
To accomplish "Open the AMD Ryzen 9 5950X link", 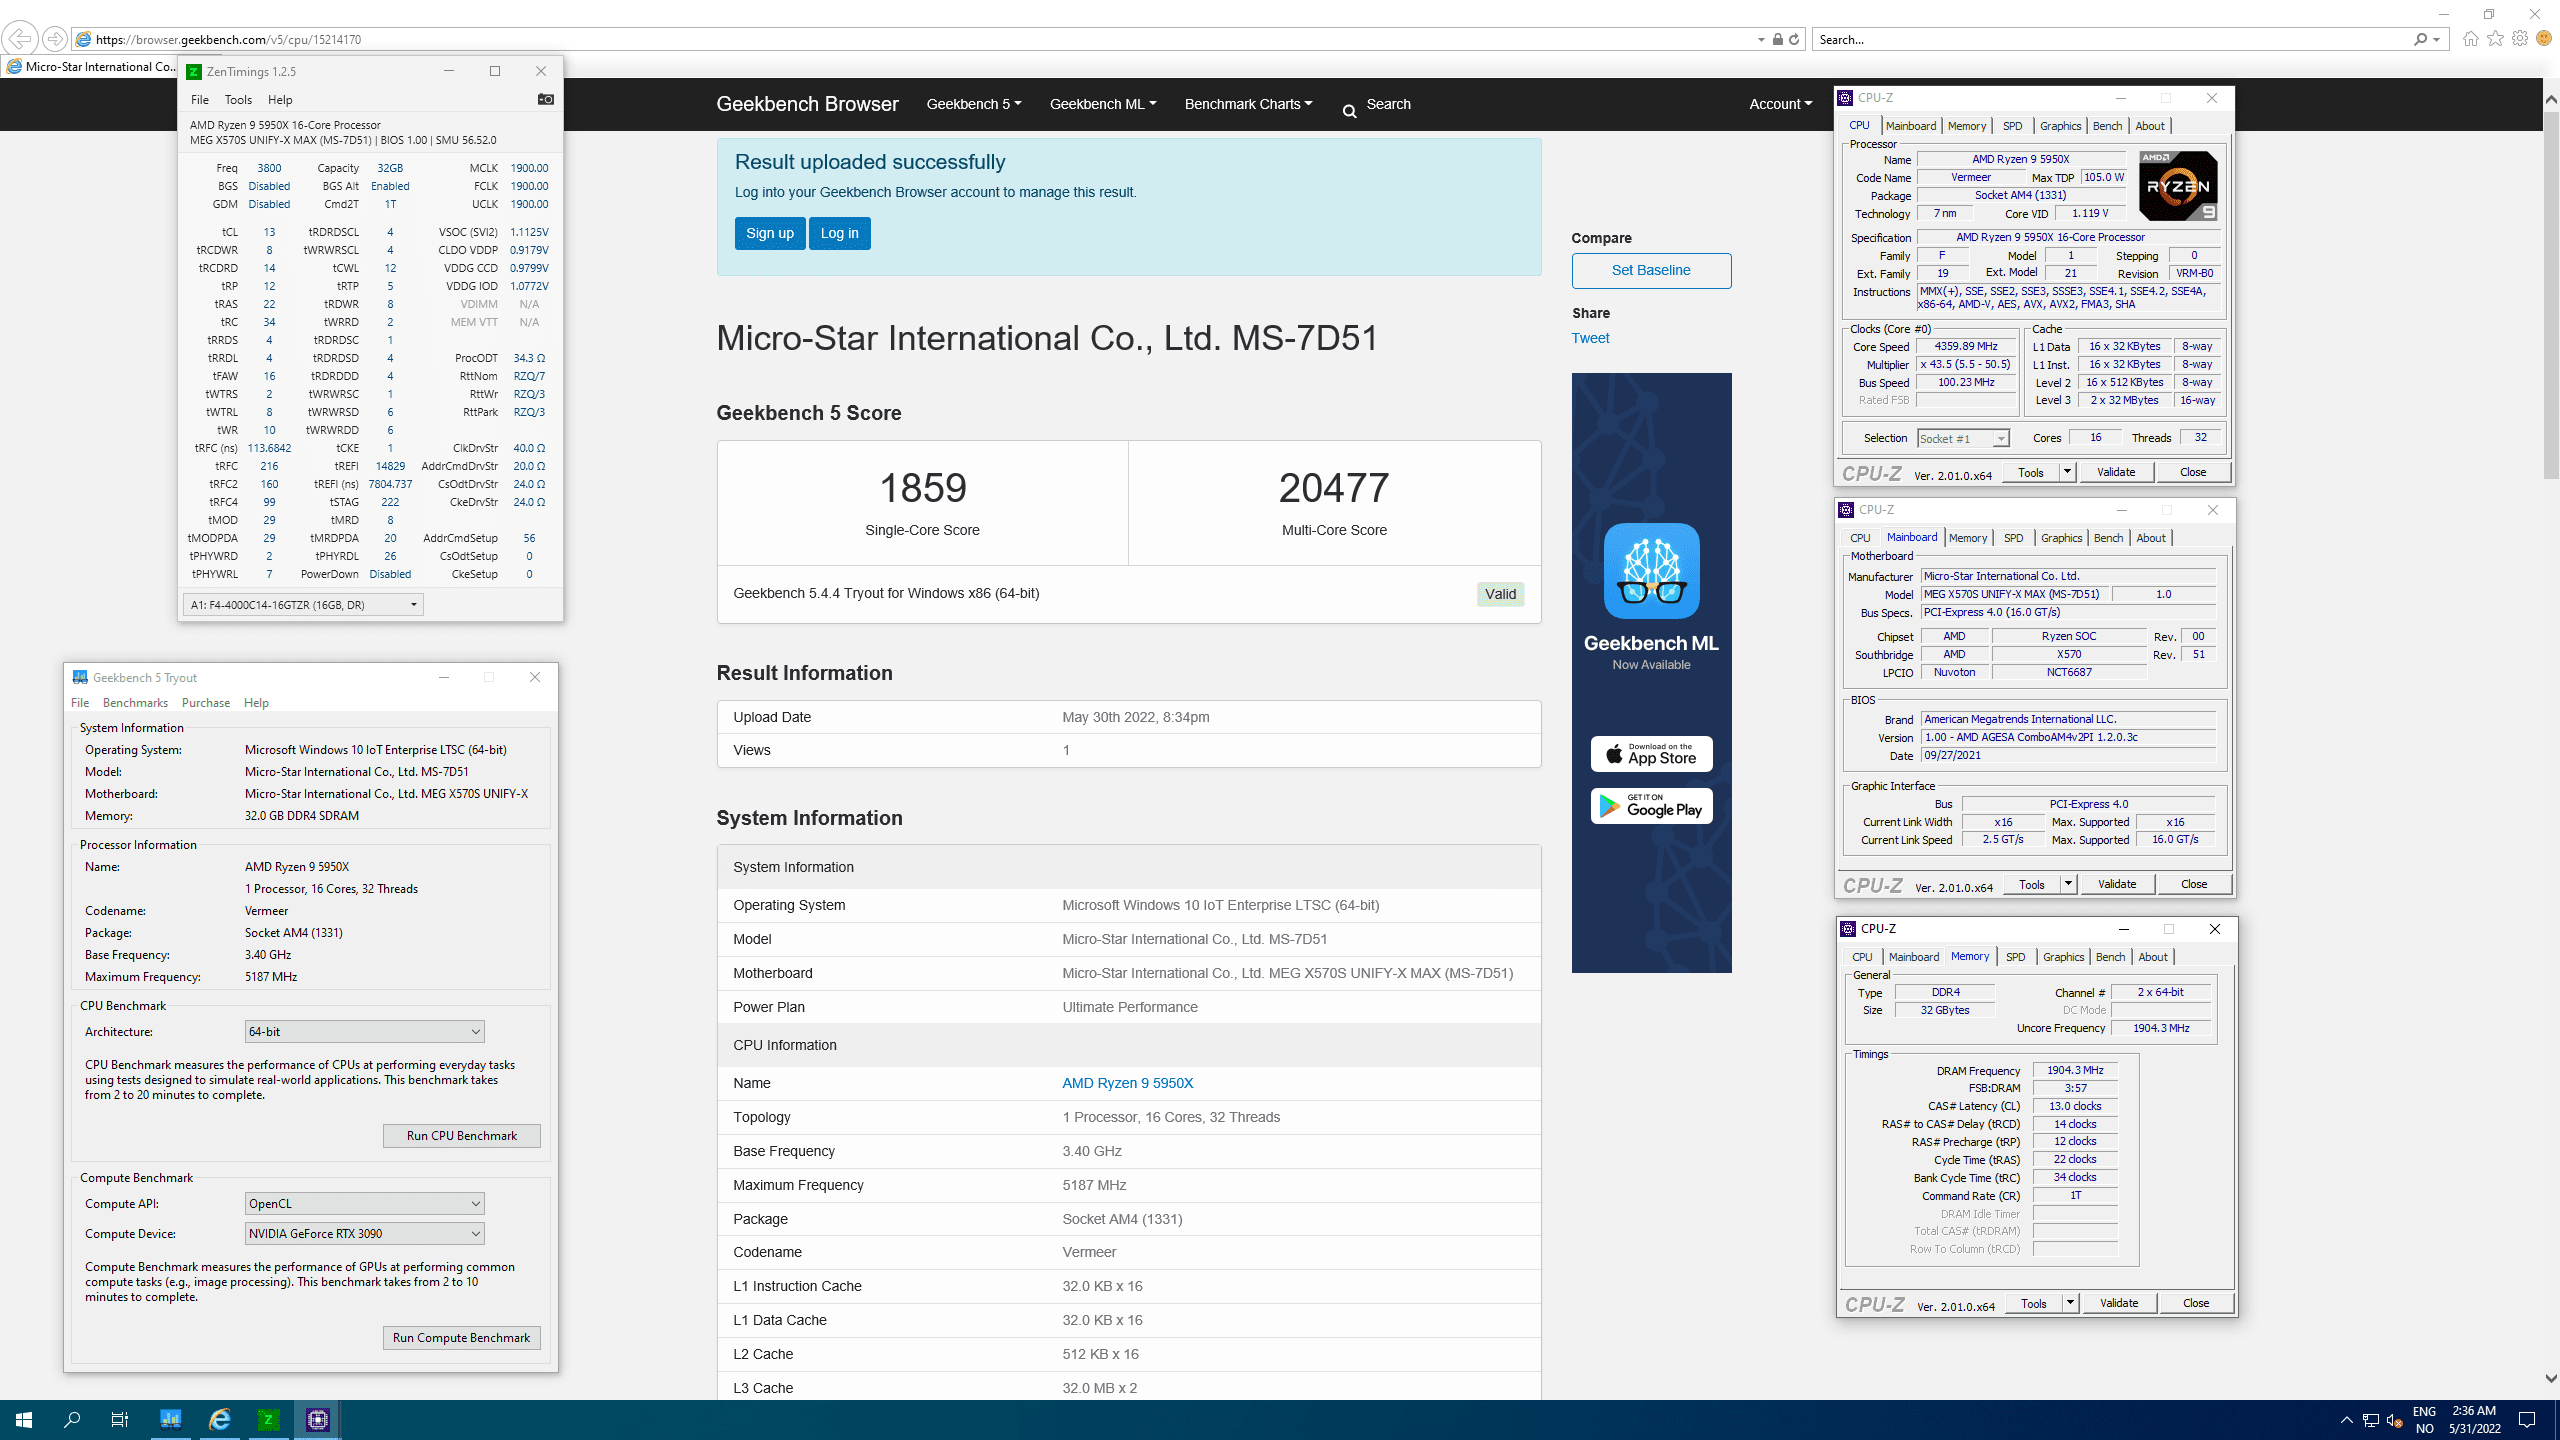I will 1127,1083.
